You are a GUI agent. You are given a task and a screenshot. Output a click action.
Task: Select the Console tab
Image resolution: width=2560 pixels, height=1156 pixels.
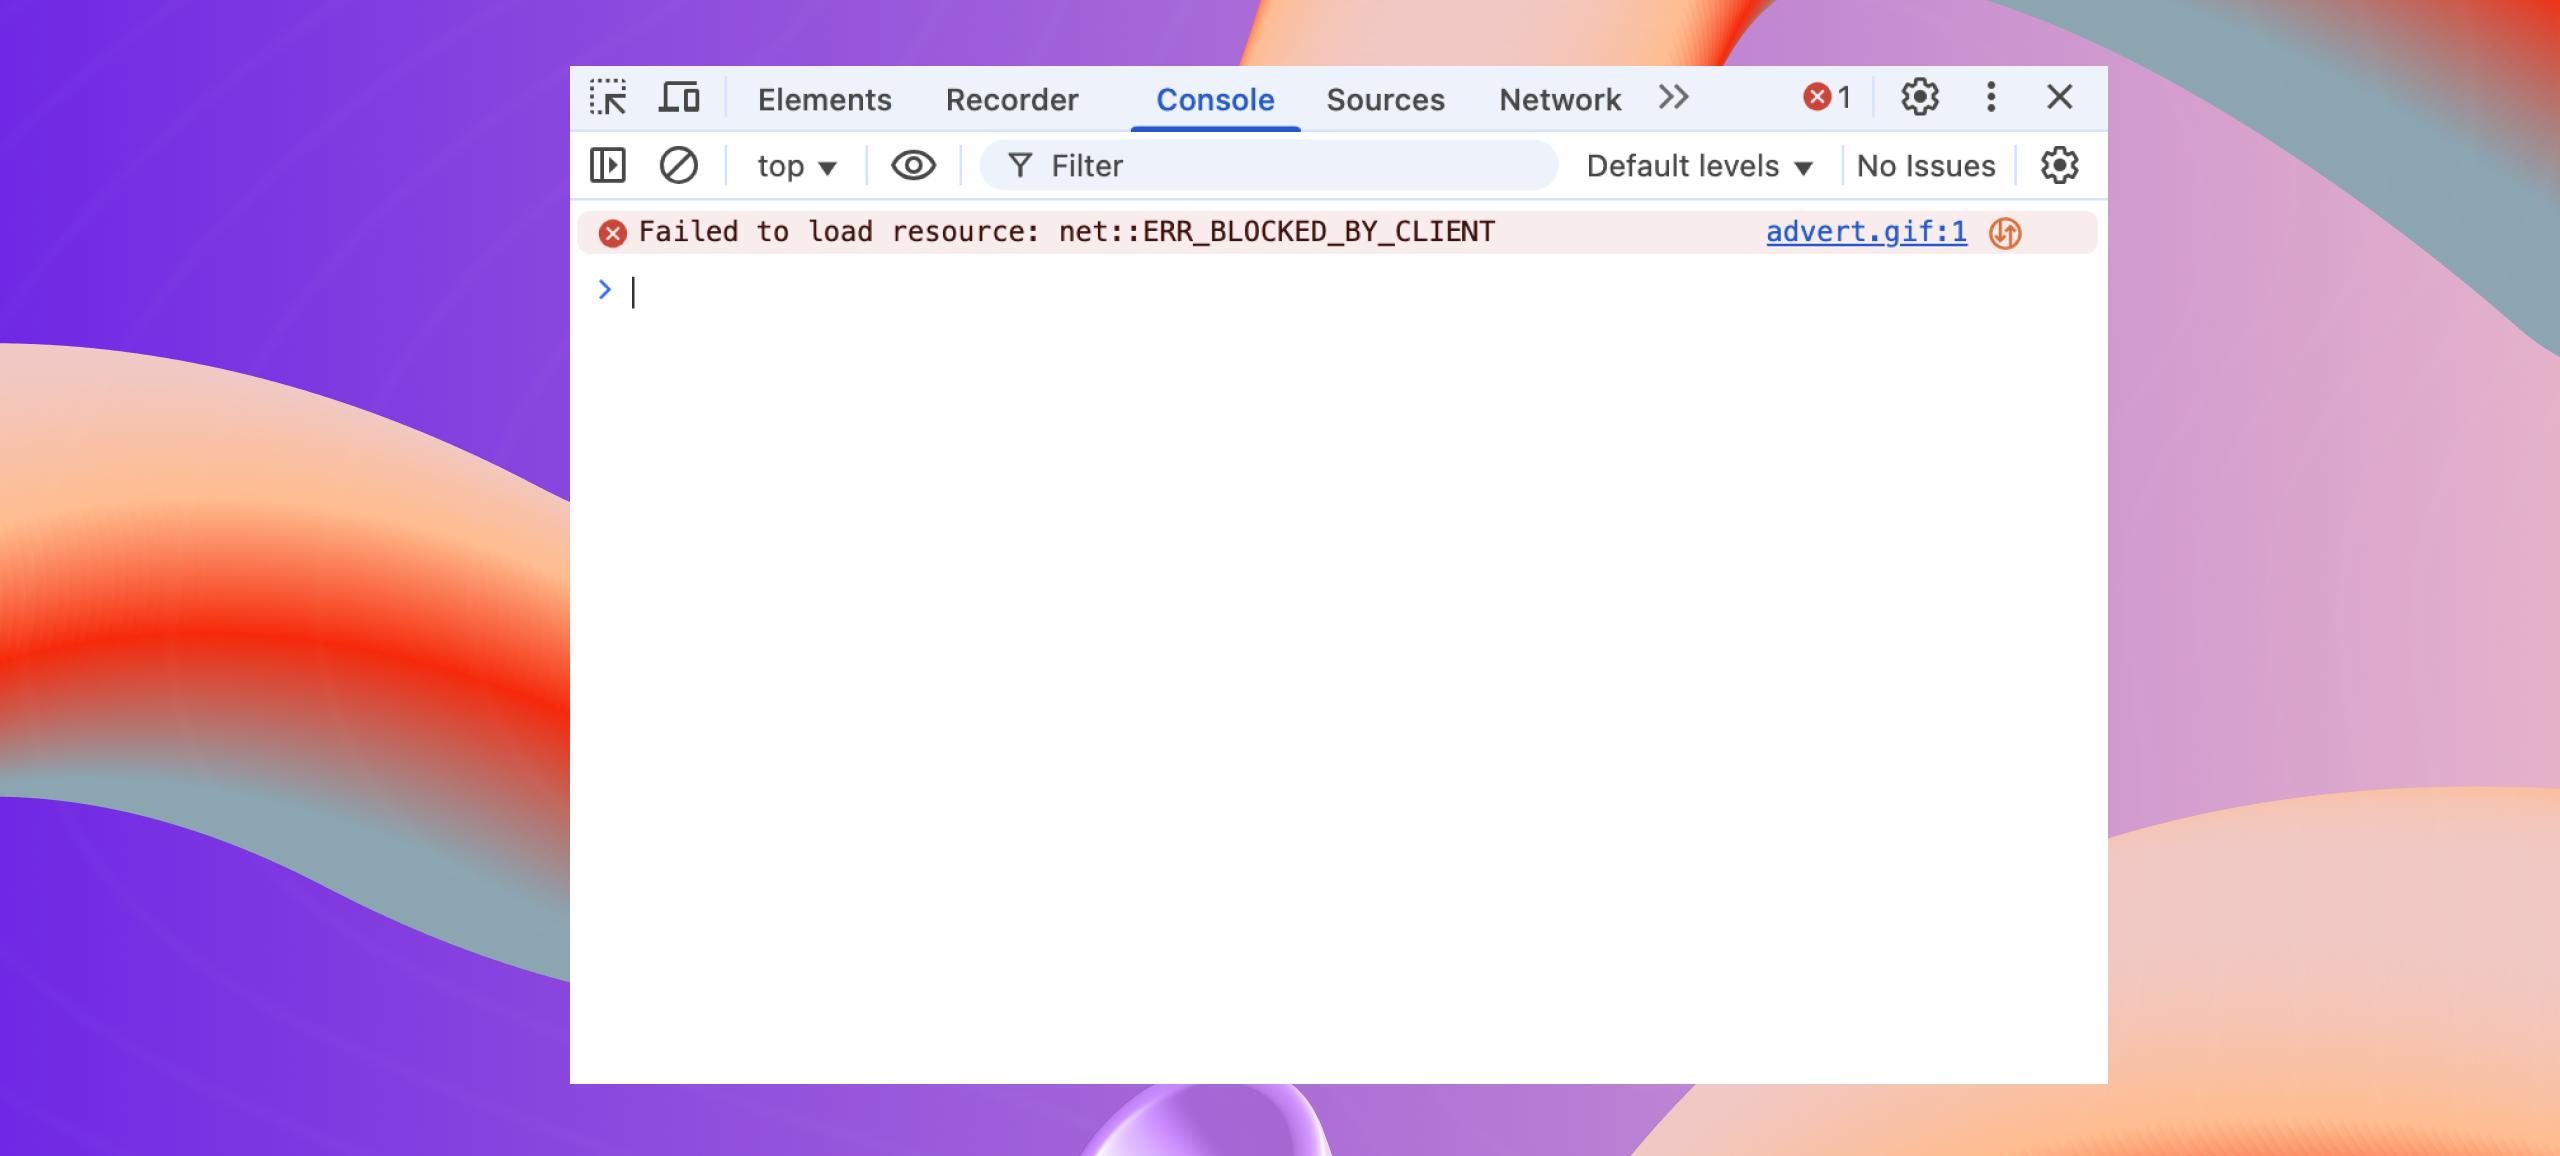point(1215,100)
